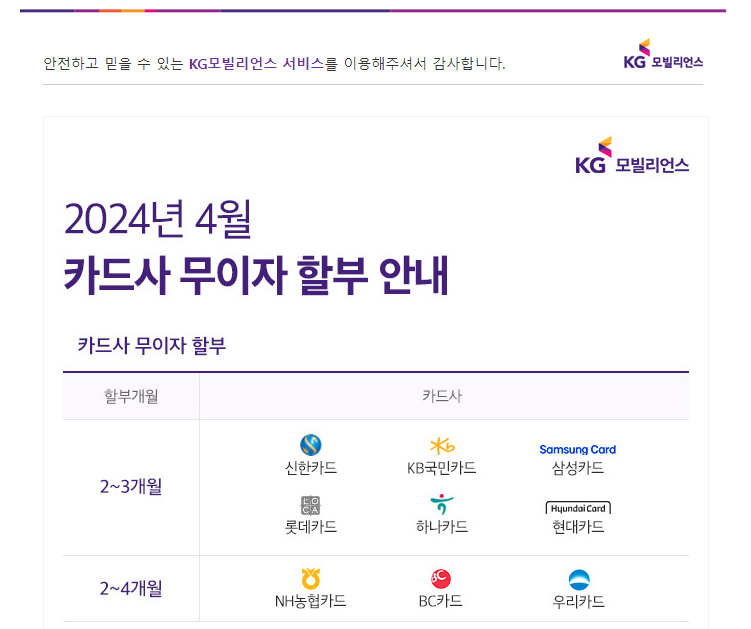Click the 2~4개월 installment row cell
Viewport: 751px width, 629px height.
pos(131,588)
